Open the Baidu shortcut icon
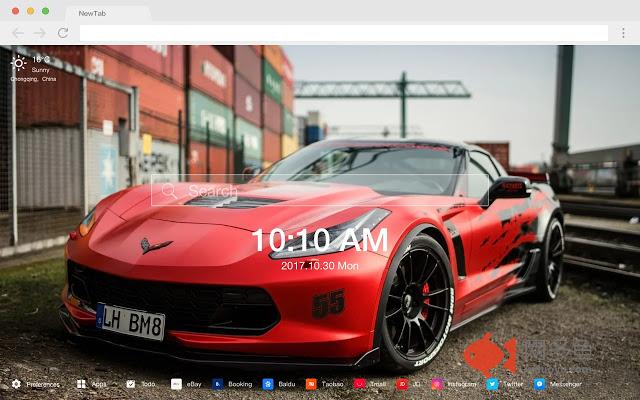Image resolution: width=640 pixels, height=400 pixels. (268, 384)
